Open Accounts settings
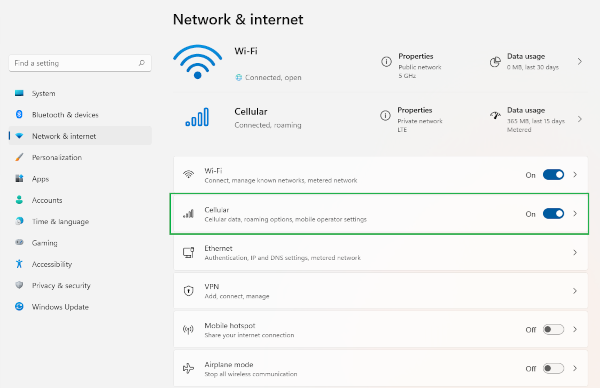Screen dimensions: 600x388 pyautogui.click(x=80, y=200)
